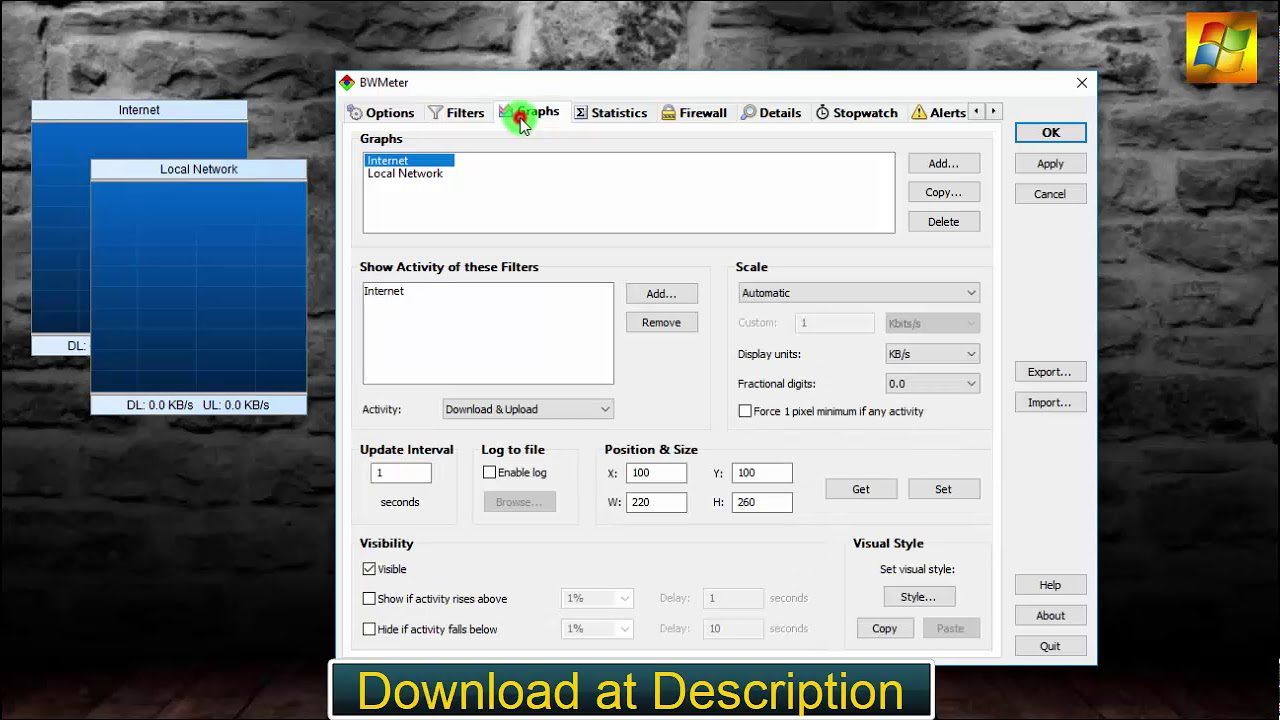Click the Update Interval seconds field
This screenshot has width=1280, height=720.
(x=401, y=473)
